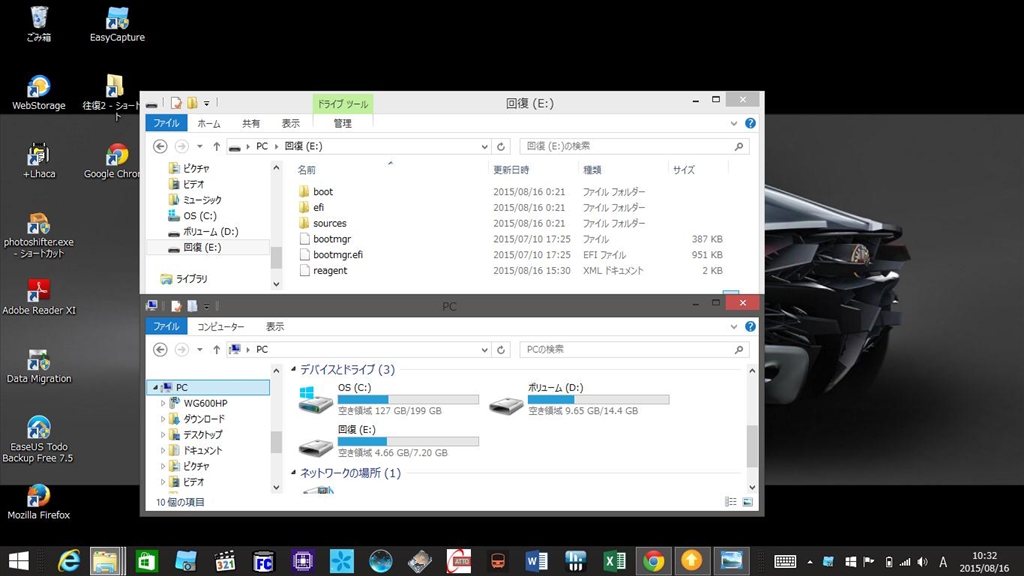This screenshot has width=1024, height=576.
Task: Open the EasyCapture desktop shortcut
Action: (x=117, y=24)
